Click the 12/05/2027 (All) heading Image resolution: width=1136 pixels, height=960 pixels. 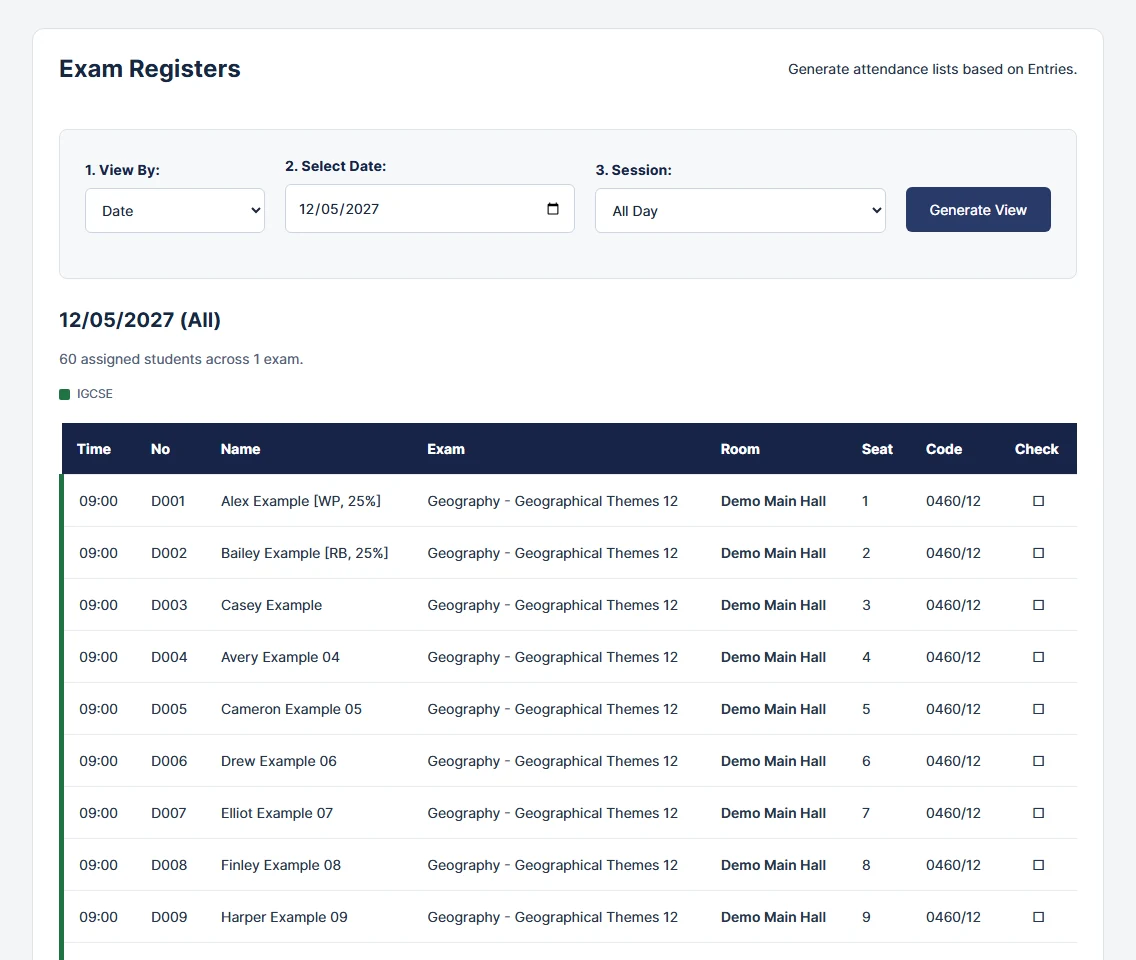pyautogui.click(x=140, y=320)
